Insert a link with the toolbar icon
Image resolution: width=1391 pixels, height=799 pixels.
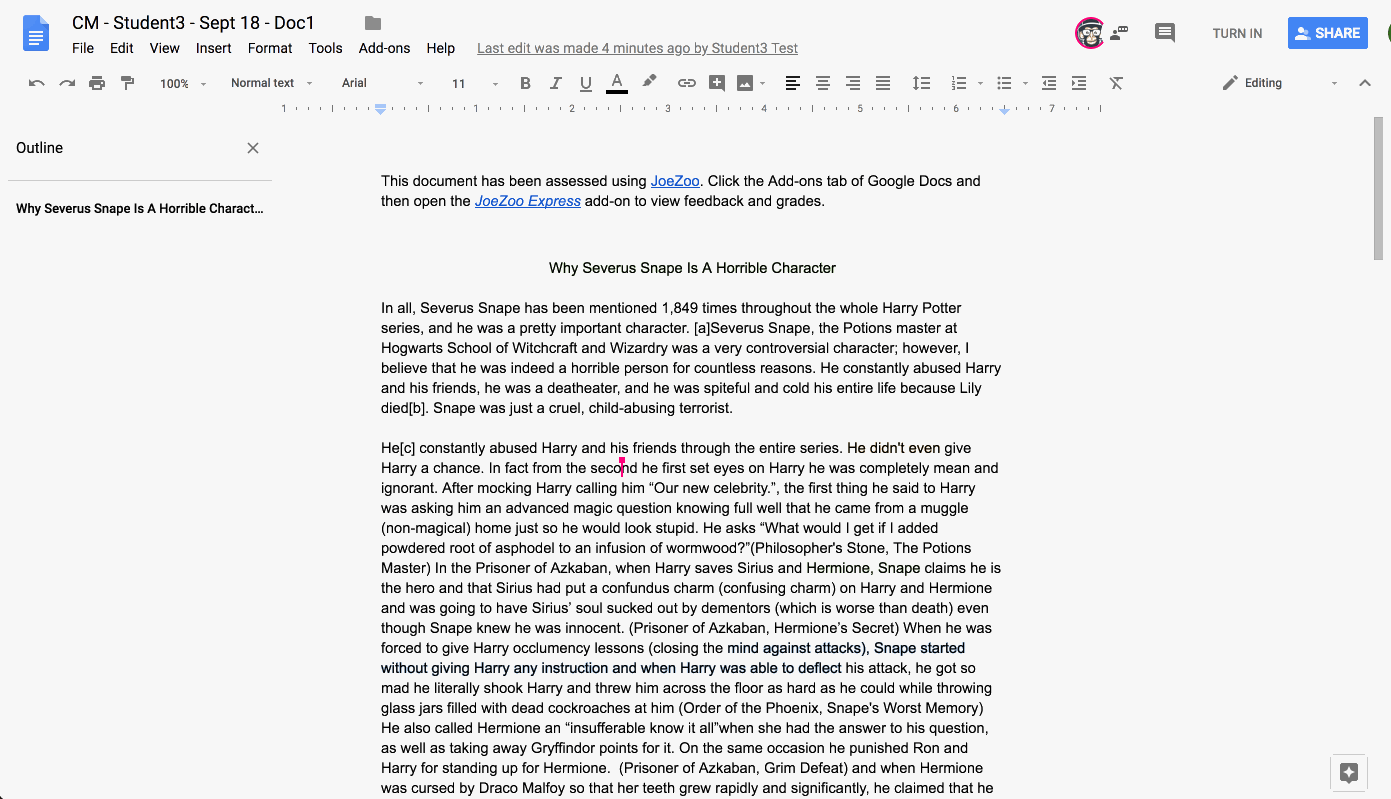click(686, 83)
